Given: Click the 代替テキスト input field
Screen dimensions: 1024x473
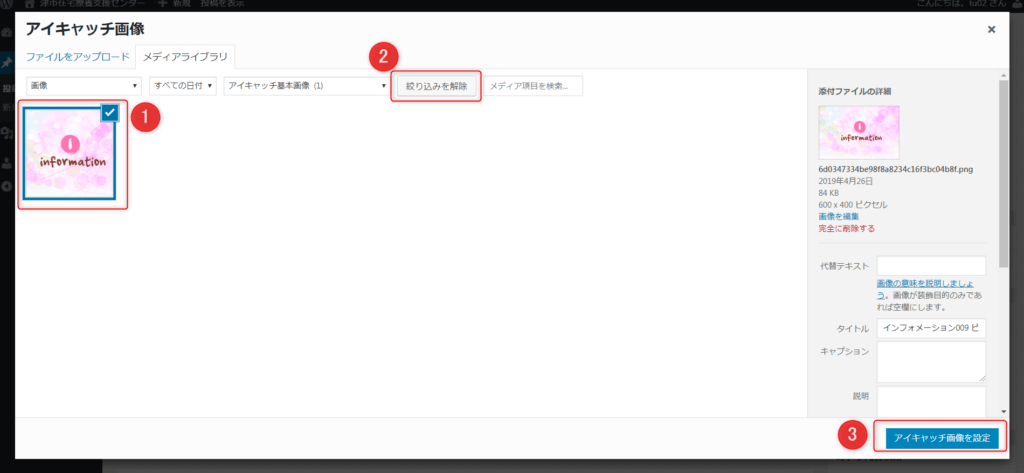Looking at the screenshot, I should [x=931, y=265].
